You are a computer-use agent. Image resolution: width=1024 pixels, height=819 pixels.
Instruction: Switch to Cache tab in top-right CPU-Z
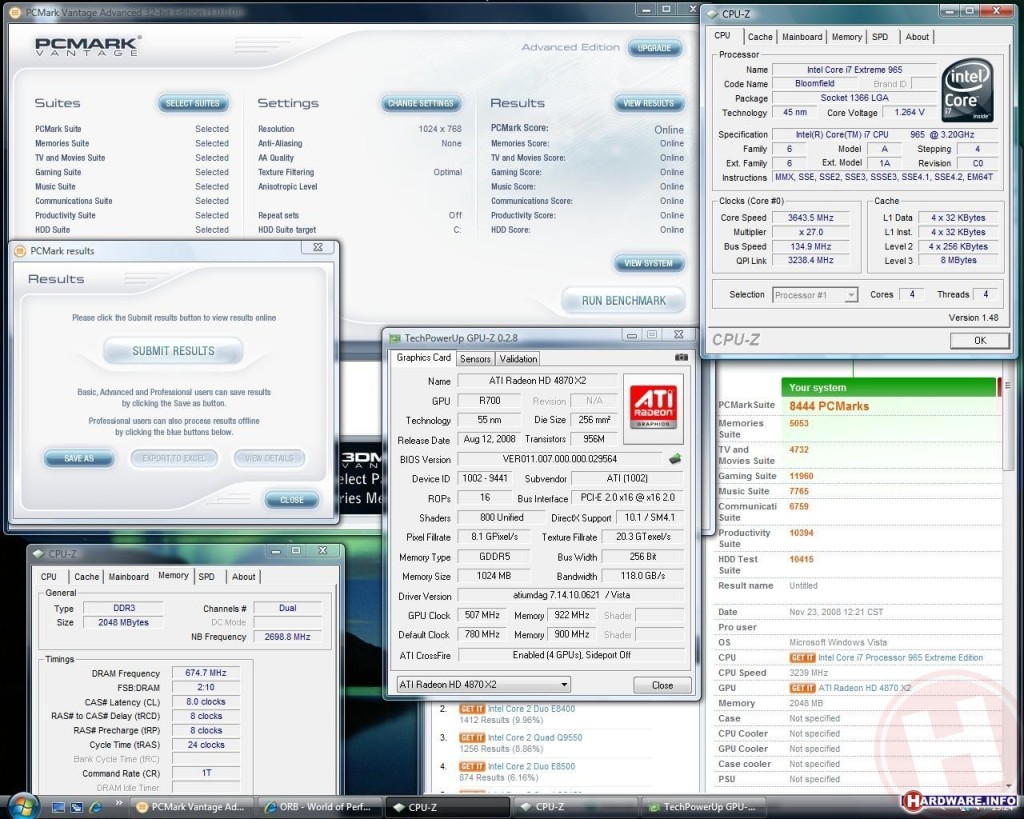(x=760, y=37)
